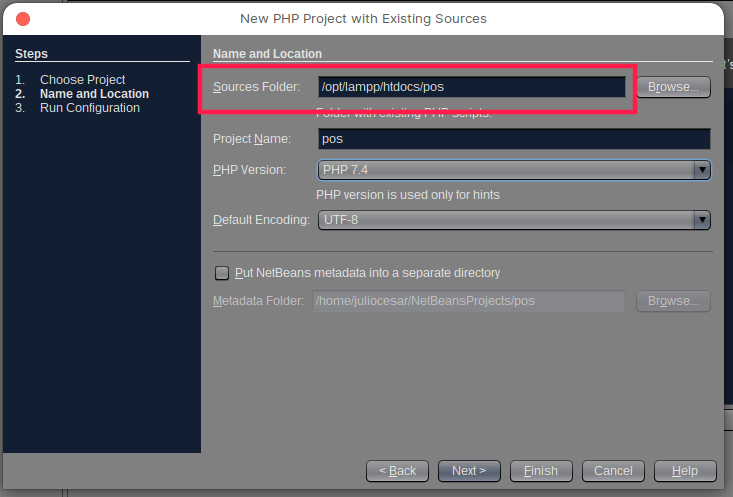
Task: Click the Sources Folder path field
Action: [x=471, y=87]
